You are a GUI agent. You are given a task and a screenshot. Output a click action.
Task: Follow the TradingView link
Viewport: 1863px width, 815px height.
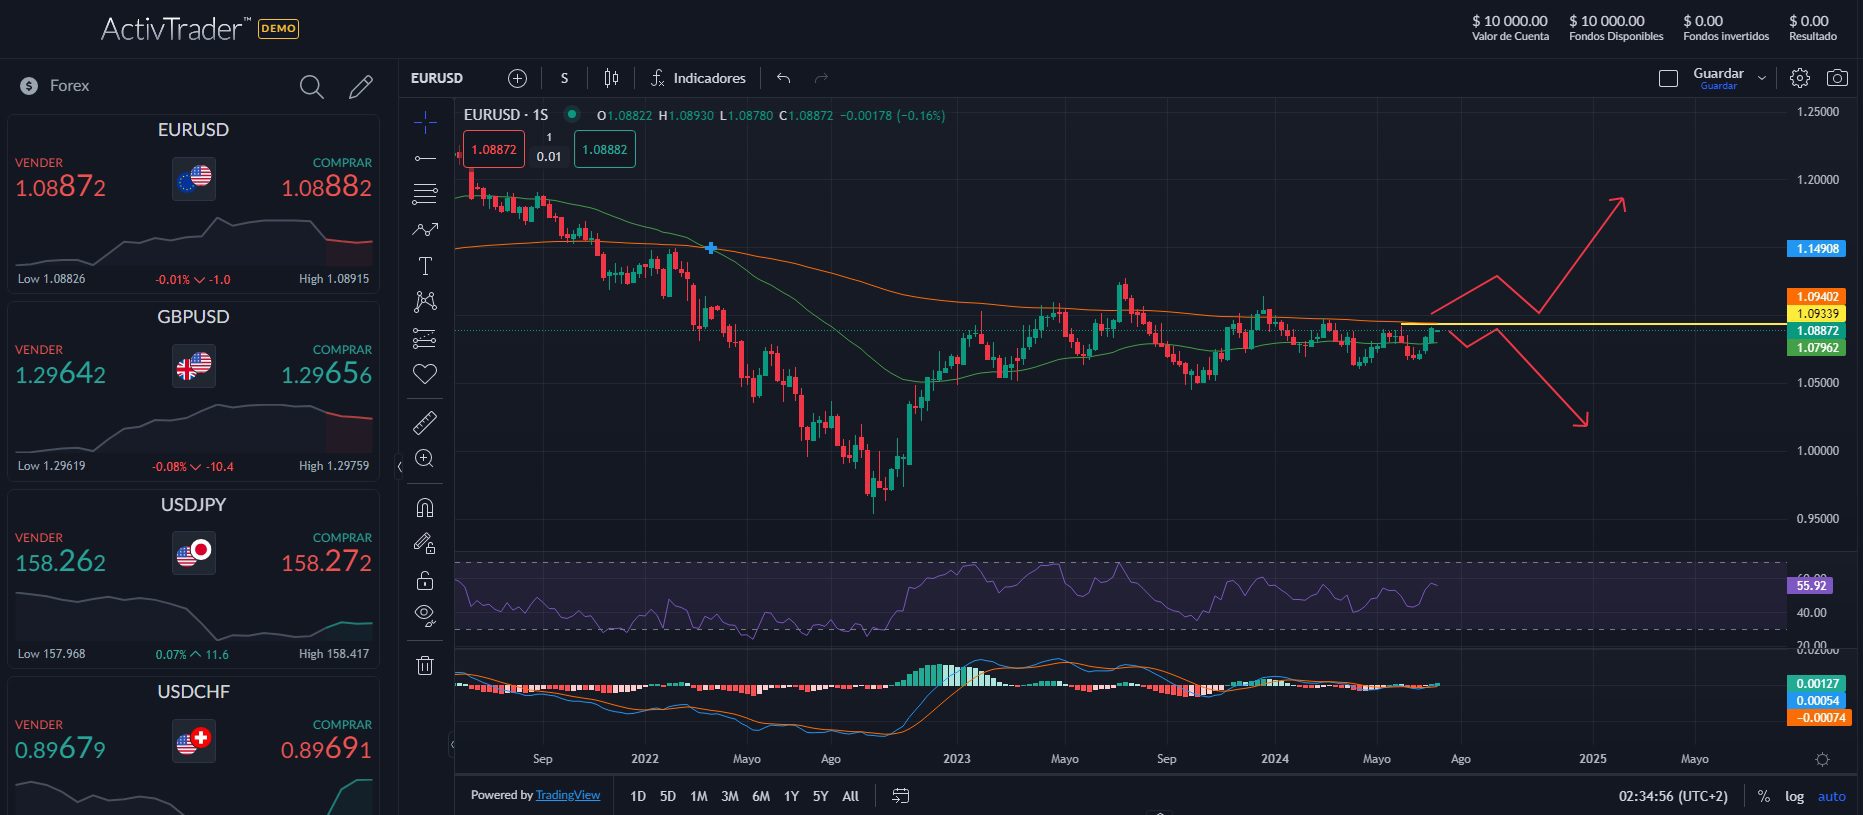(568, 795)
